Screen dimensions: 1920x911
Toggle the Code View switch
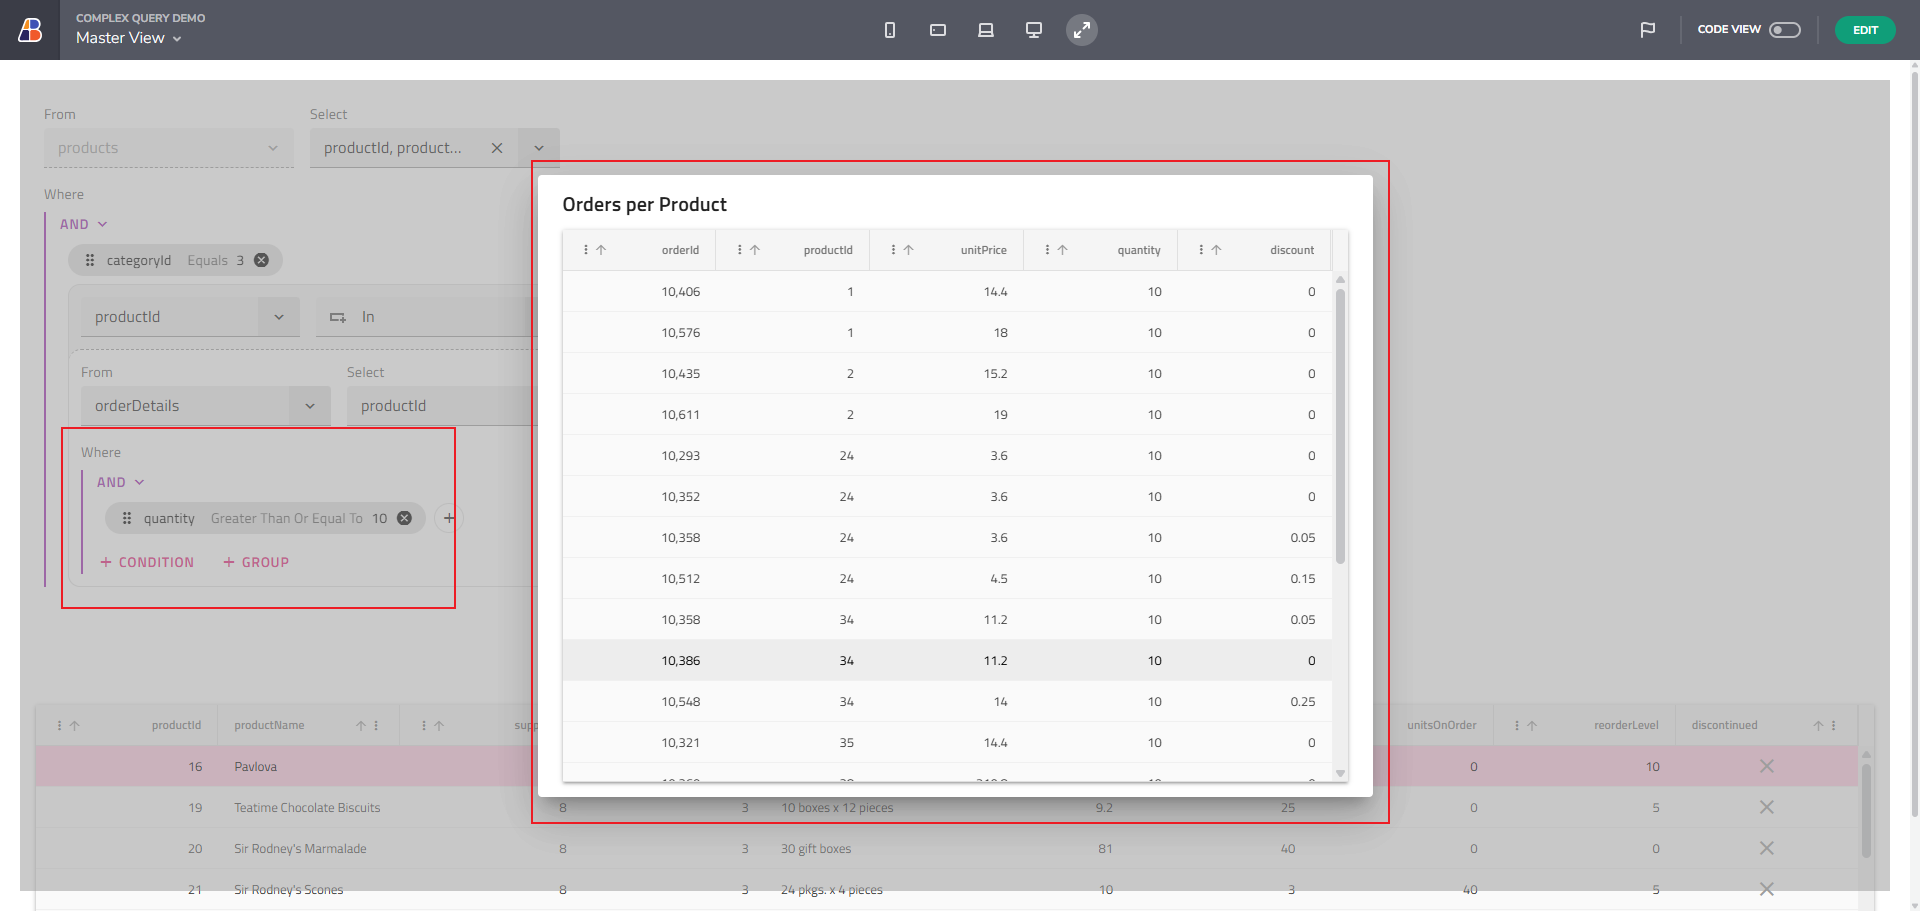pos(1784,30)
